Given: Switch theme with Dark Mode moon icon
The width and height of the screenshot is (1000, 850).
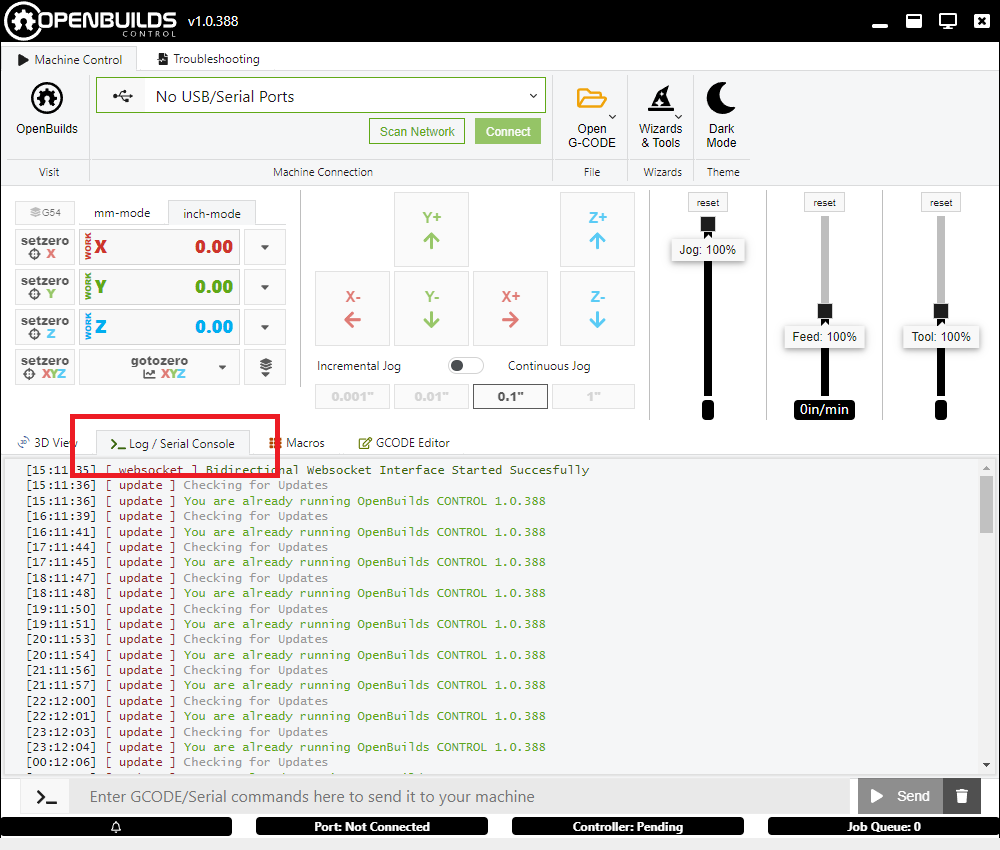Looking at the screenshot, I should [721, 98].
